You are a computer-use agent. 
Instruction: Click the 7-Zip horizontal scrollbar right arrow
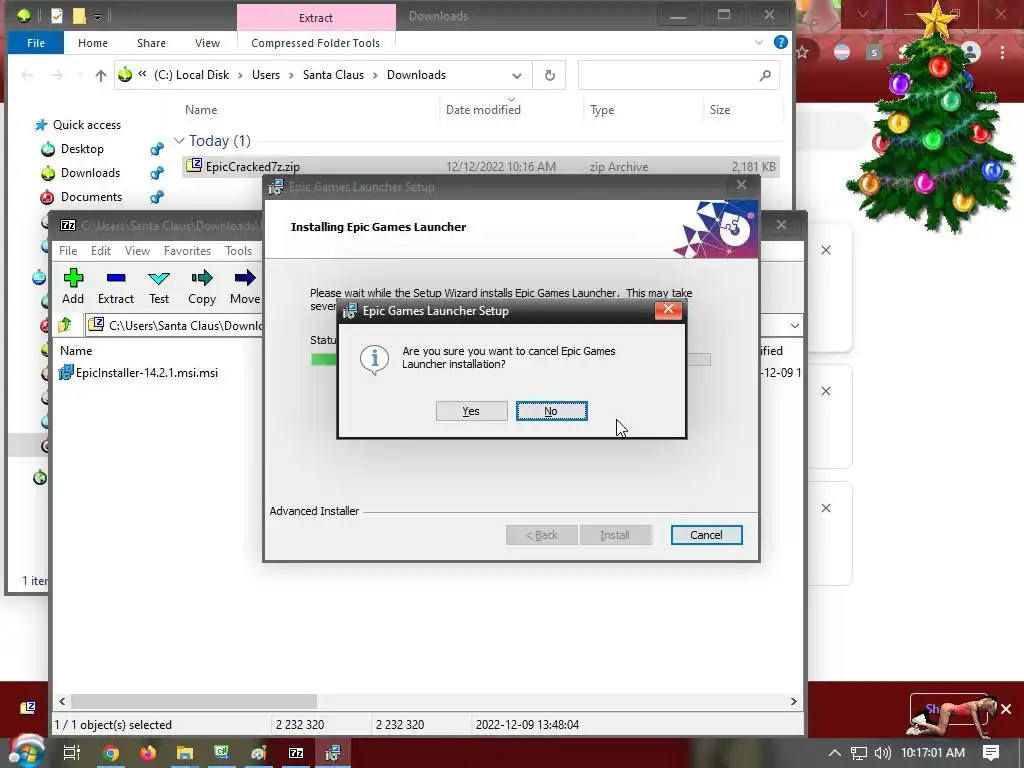pyautogui.click(x=793, y=701)
